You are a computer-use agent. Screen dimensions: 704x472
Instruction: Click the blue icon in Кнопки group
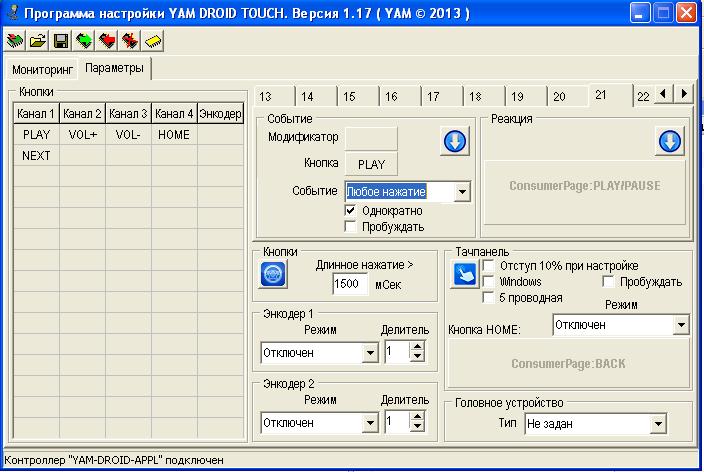pos(273,273)
